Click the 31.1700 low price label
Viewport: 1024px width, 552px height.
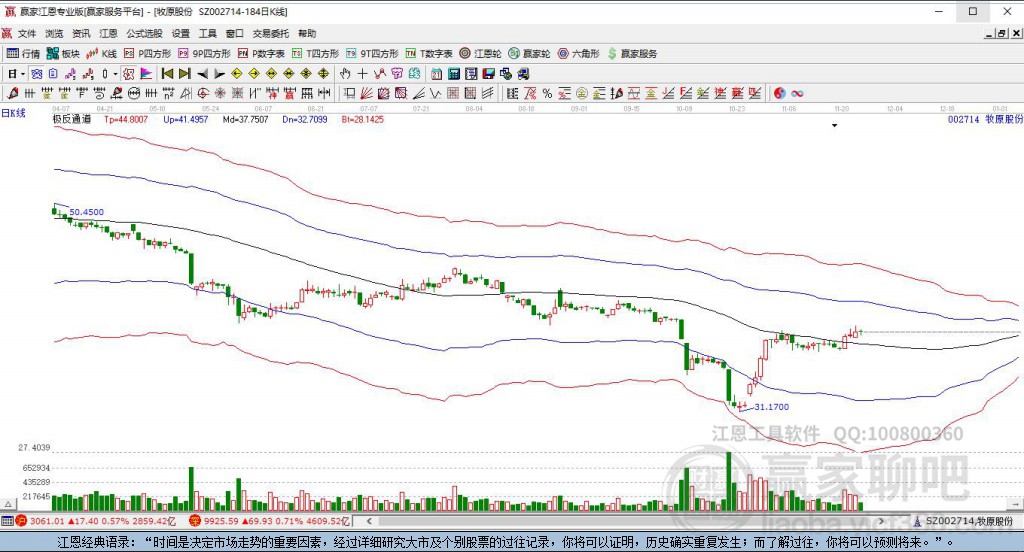pyautogui.click(x=772, y=407)
